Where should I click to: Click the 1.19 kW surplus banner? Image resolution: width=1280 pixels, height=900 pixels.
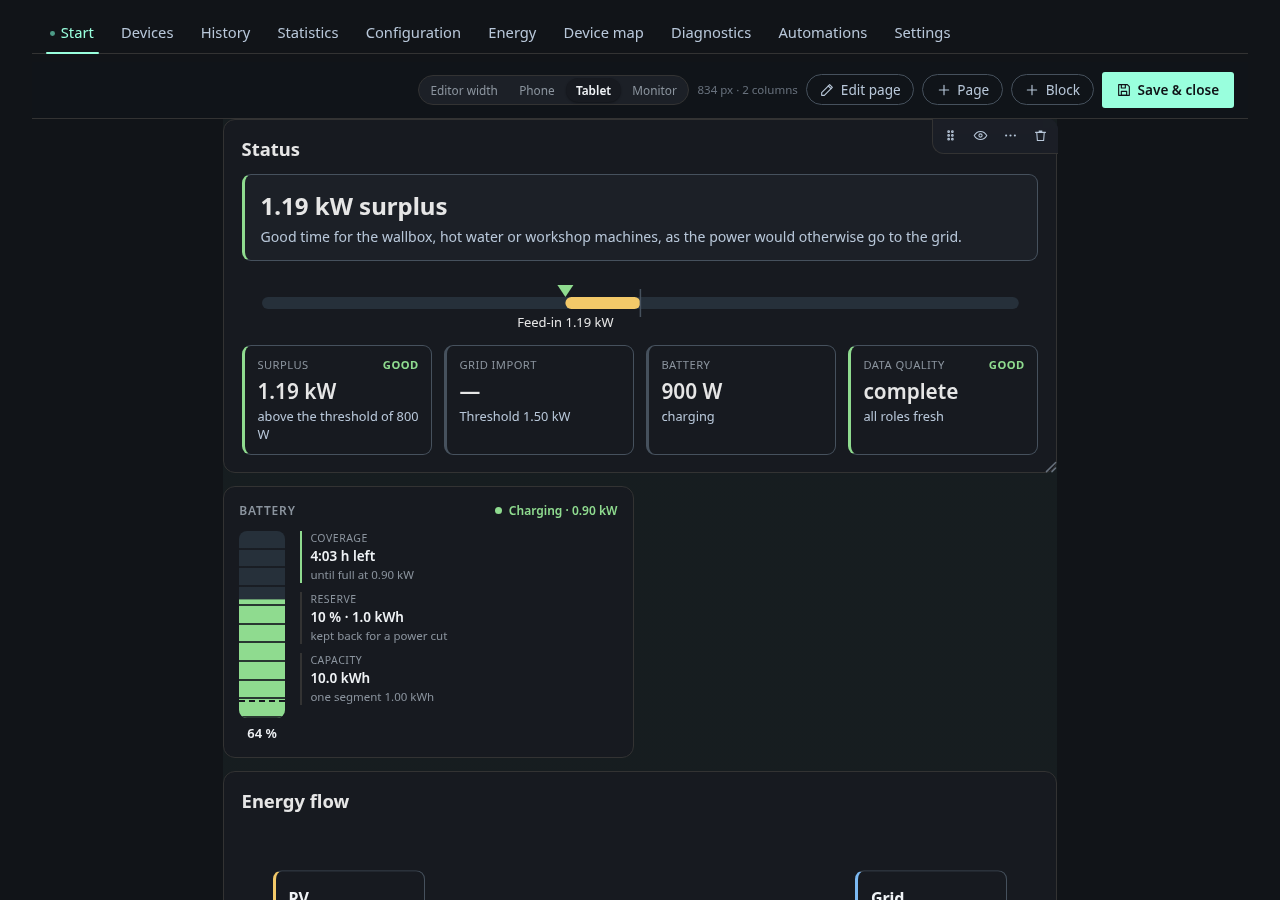[x=640, y=217]
